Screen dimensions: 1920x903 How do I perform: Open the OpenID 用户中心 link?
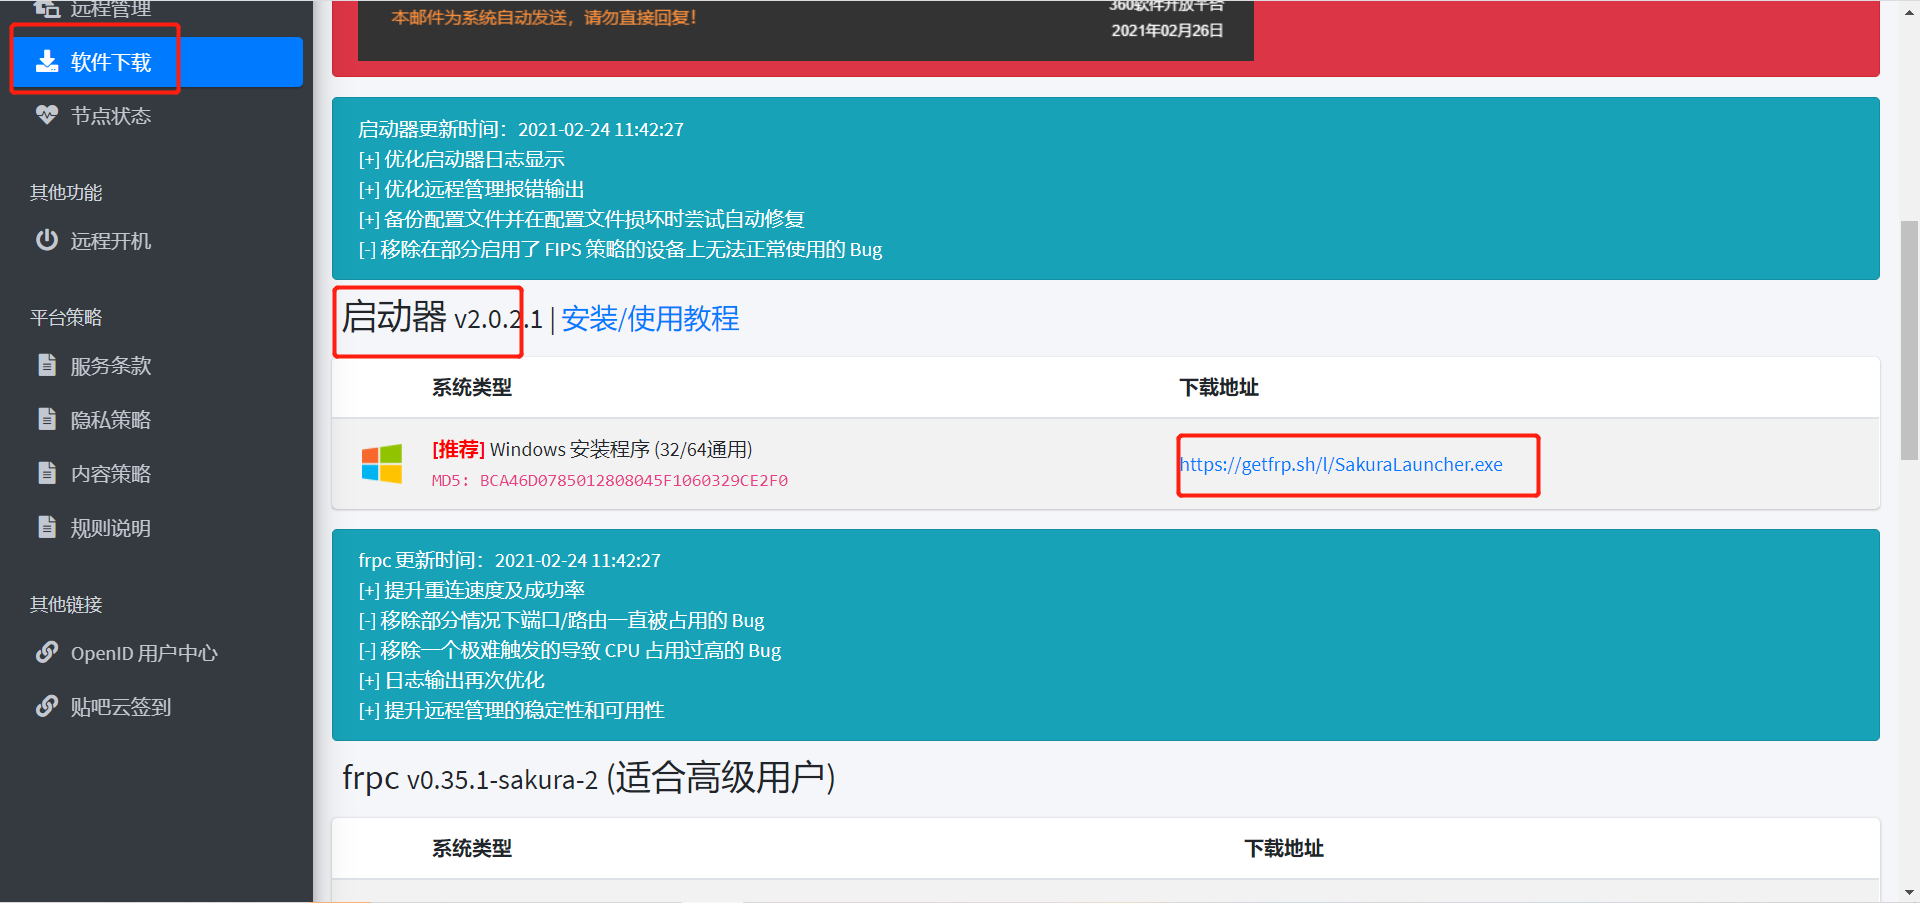pyautogui.click(x=157, y=653)
